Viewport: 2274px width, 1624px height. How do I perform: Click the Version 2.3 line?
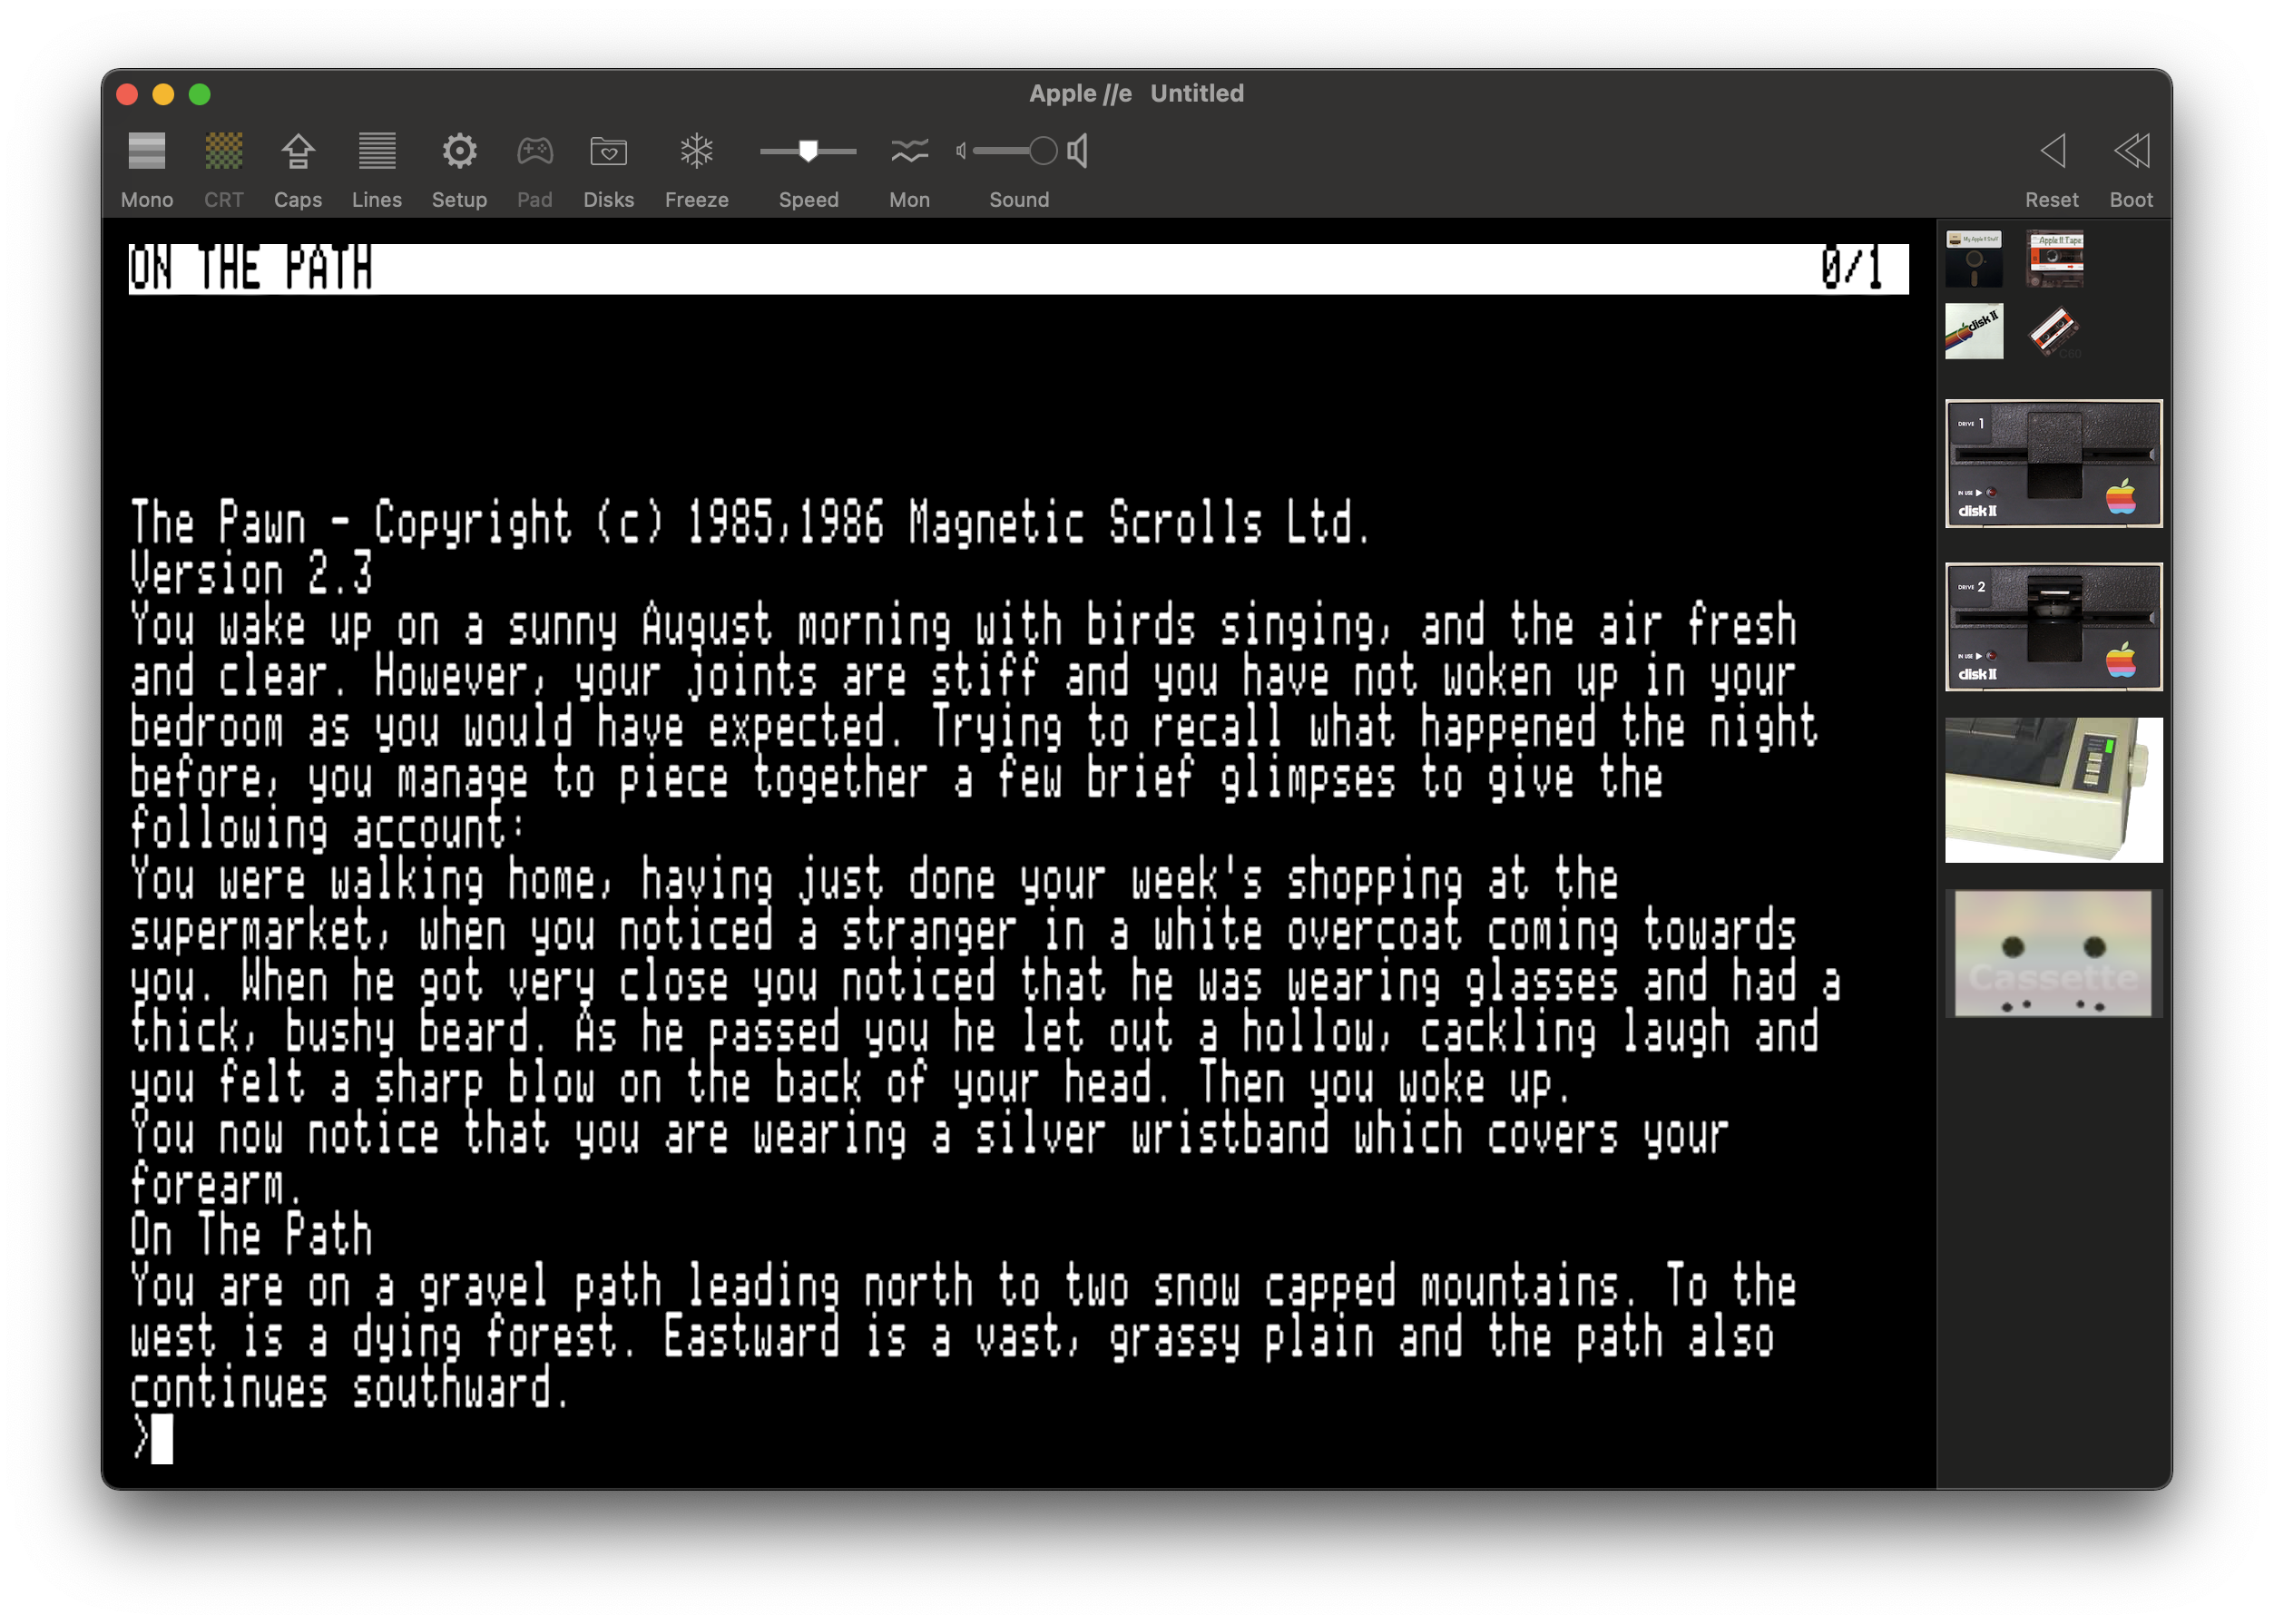click(251, 574)
